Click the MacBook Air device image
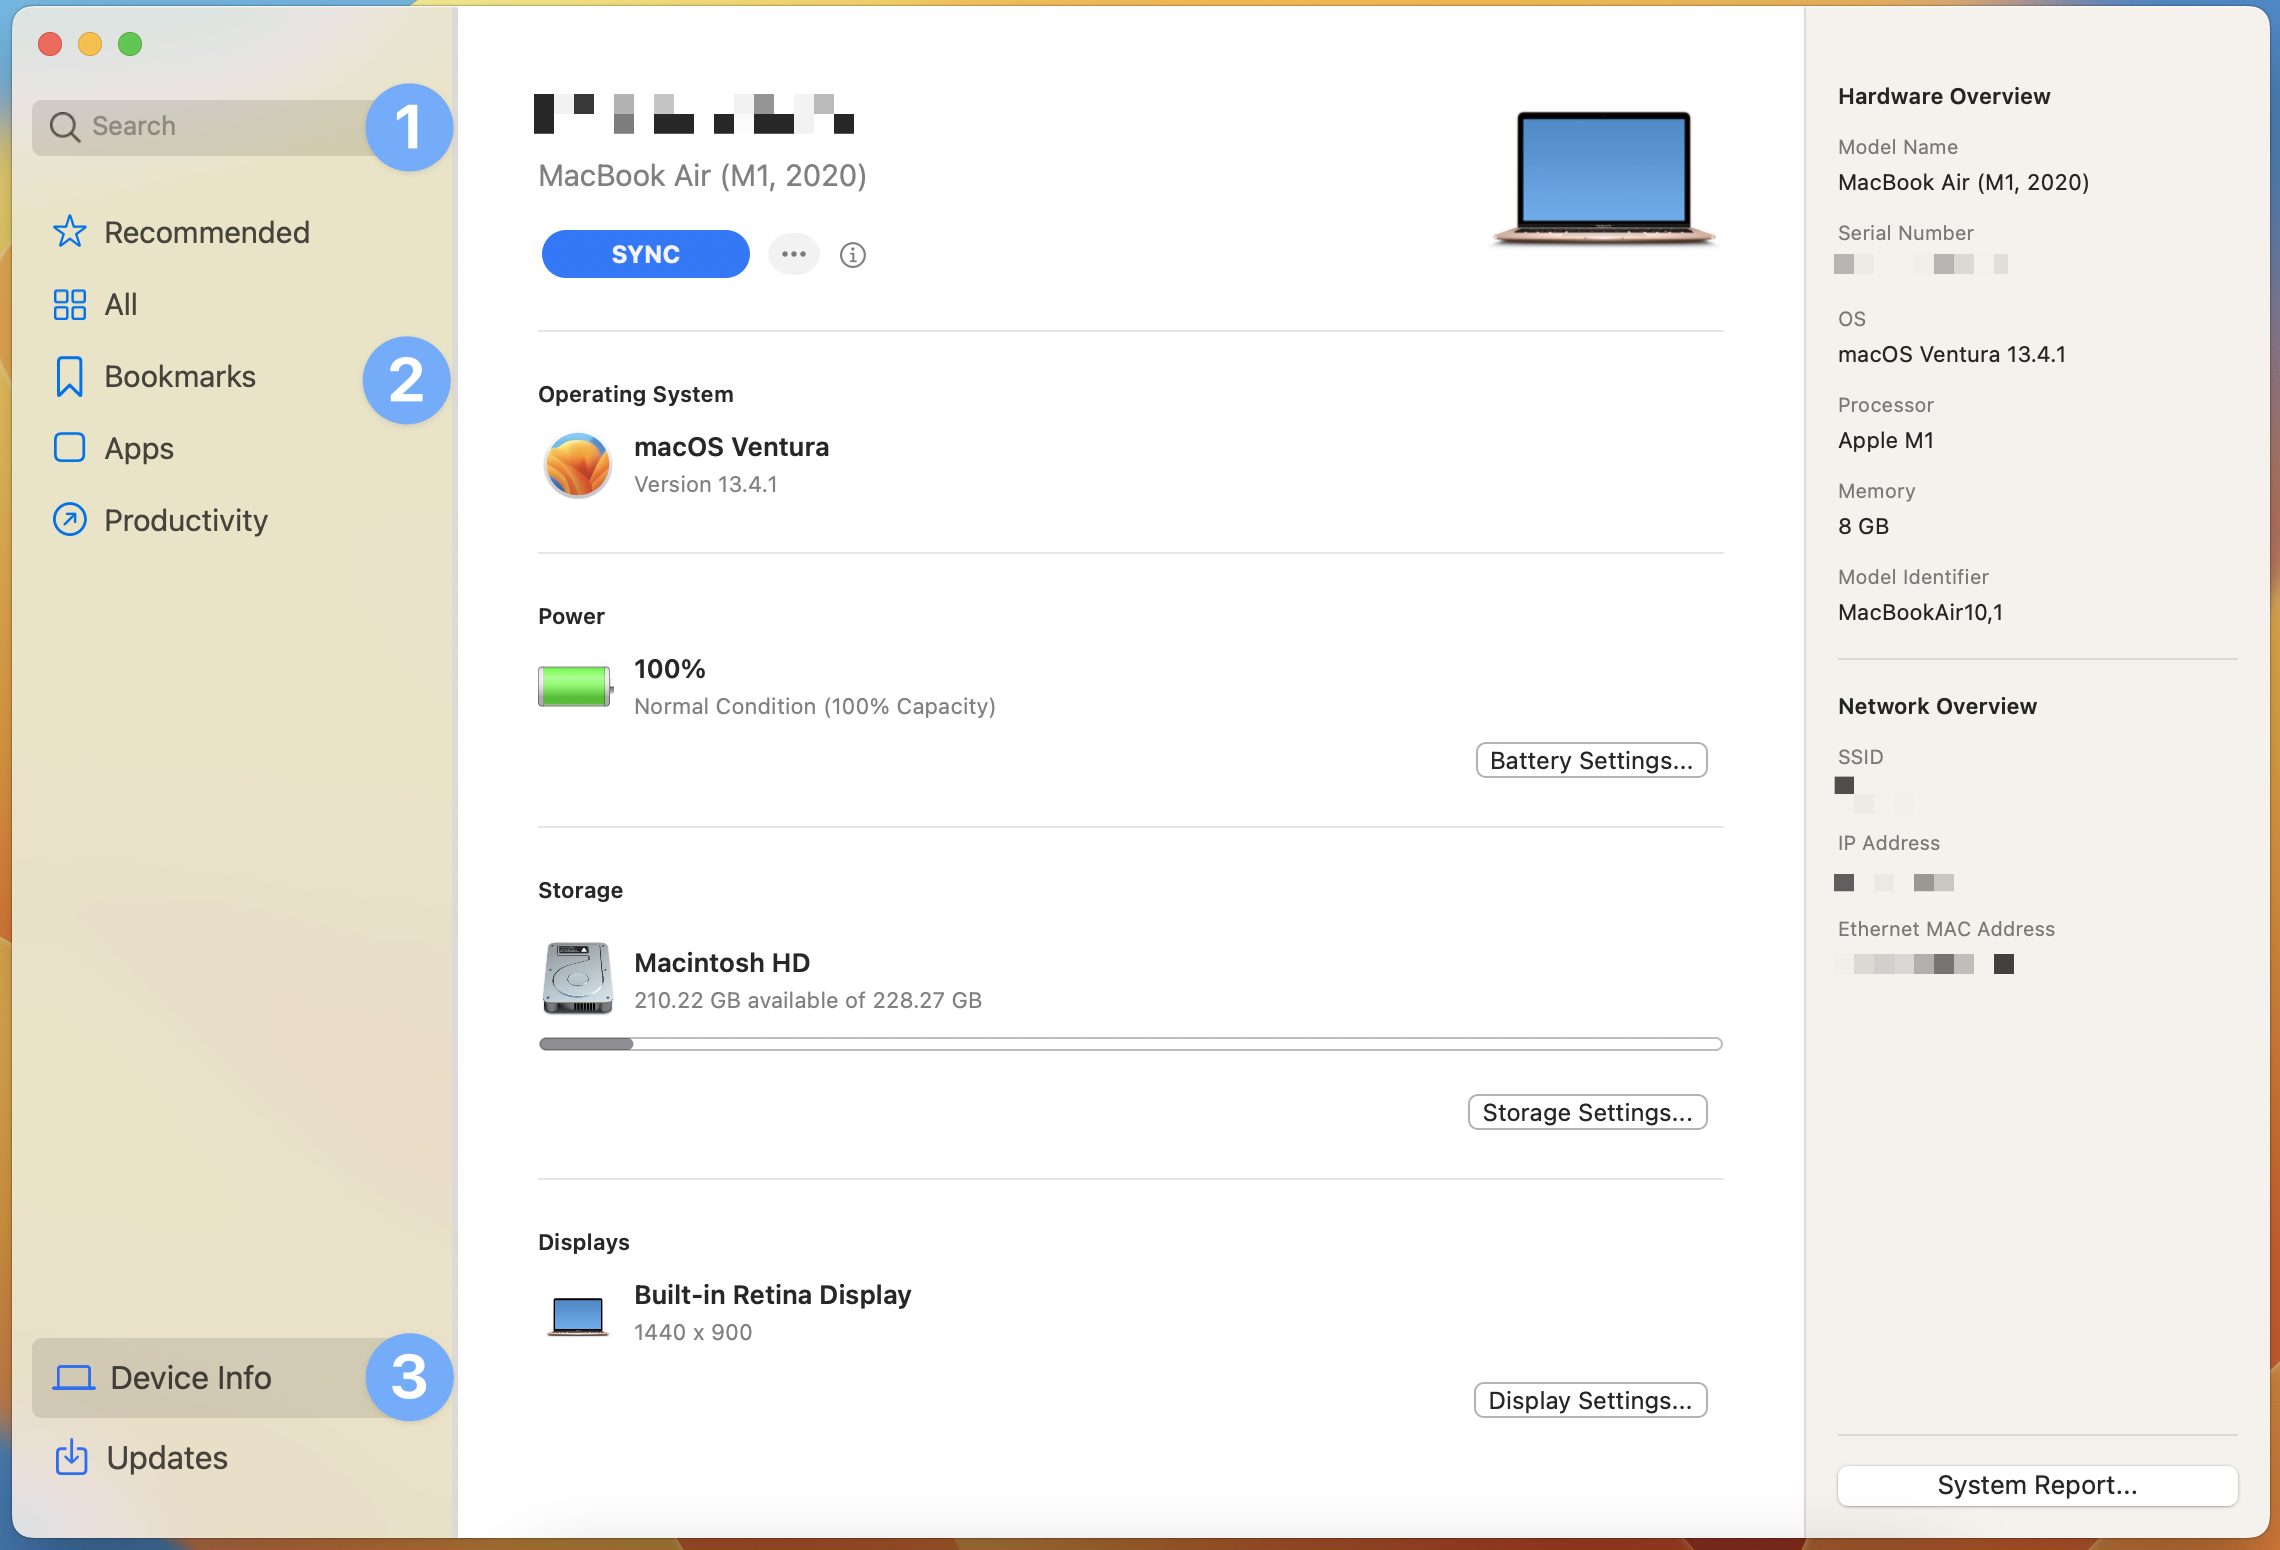 pos(1603,179)
